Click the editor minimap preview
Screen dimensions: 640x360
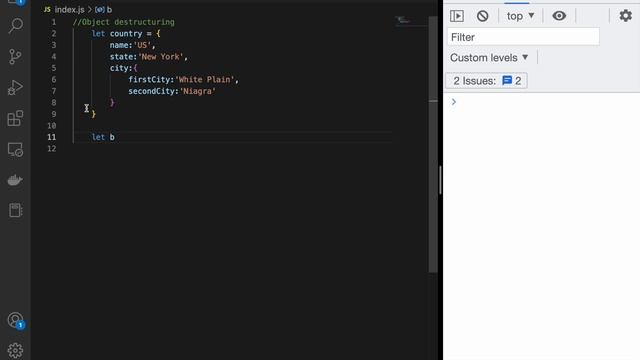pos(404,20)
